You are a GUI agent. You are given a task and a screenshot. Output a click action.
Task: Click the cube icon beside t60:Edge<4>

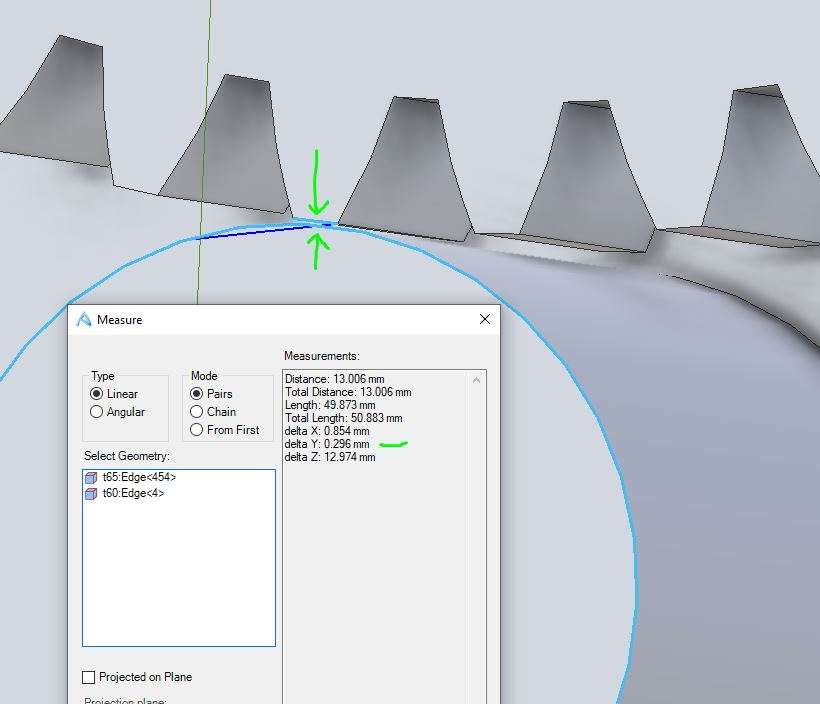pyautogui.click(x=91, y=493)
